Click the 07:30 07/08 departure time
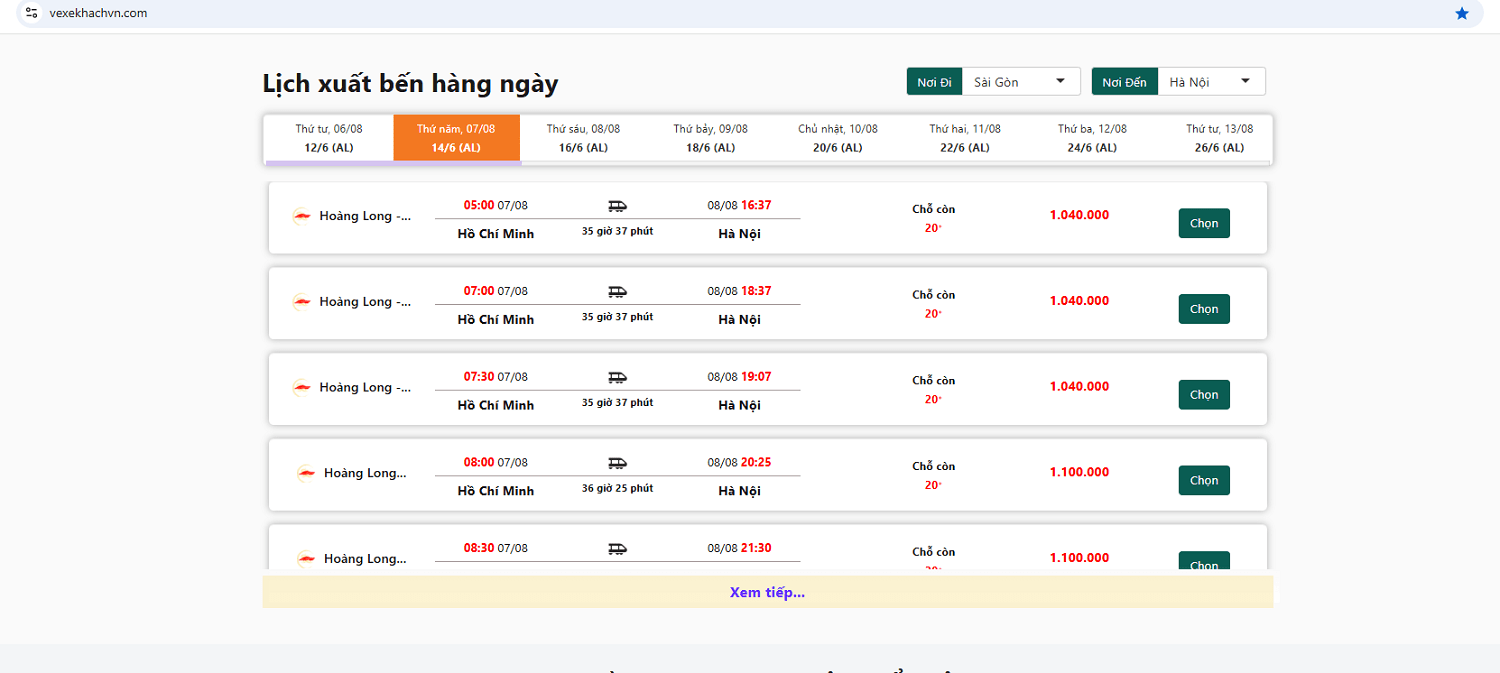This screenshot has width=1500, height=673. click(495, 377)
